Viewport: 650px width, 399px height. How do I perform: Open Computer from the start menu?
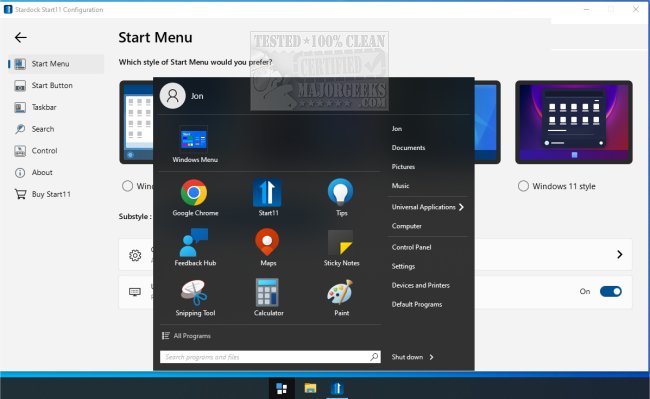tap(406, 226)
